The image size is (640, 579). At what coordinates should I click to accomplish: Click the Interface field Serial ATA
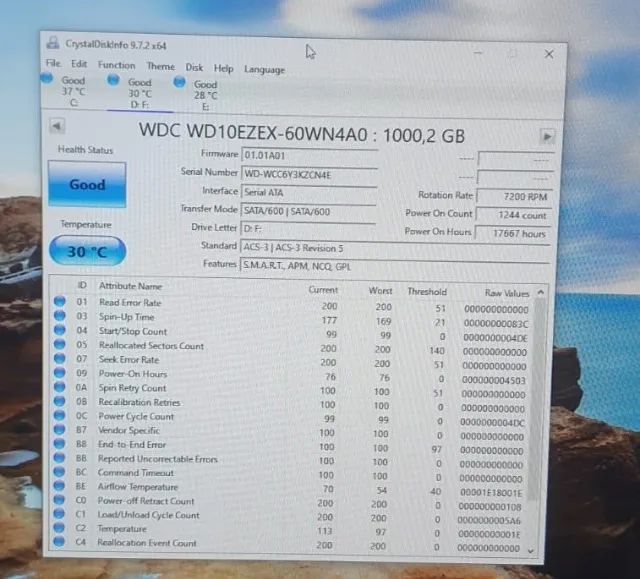tap(309, 193)
